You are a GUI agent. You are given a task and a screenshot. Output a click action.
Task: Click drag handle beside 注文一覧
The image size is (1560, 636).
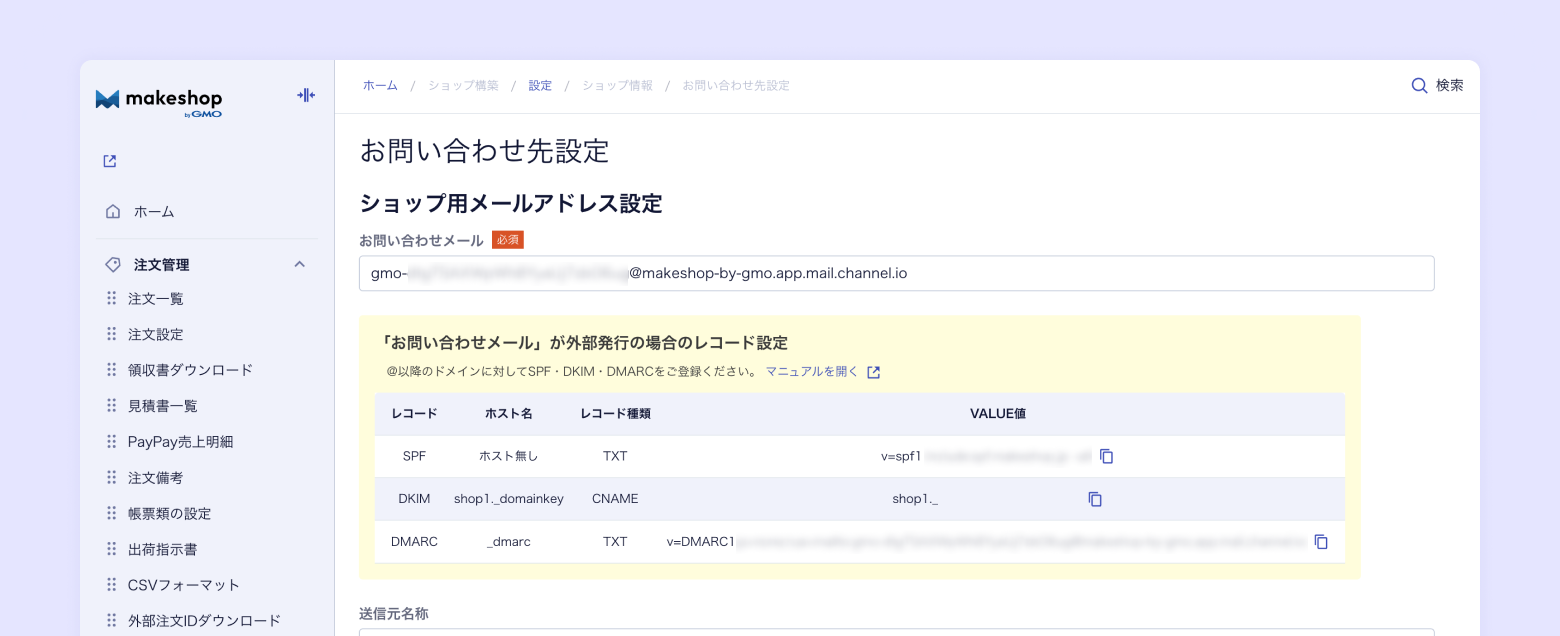click(x=111, y=298)
